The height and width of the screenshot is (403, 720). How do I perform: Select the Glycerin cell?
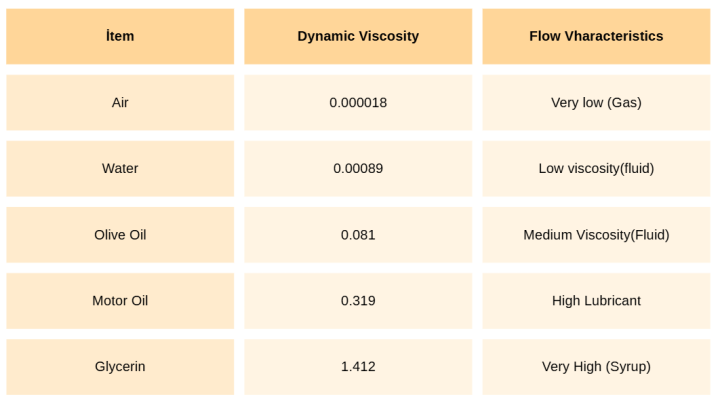pos(120,366)
